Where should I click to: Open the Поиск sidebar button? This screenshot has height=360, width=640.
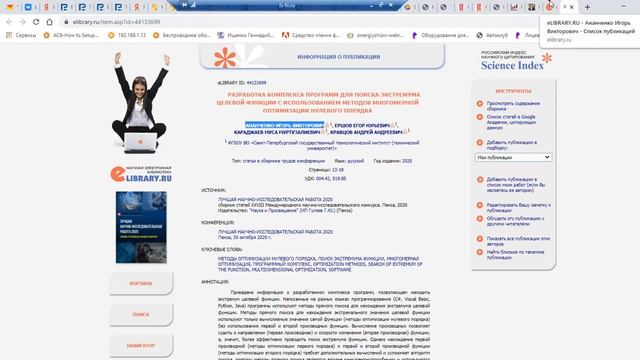[141, 315]
